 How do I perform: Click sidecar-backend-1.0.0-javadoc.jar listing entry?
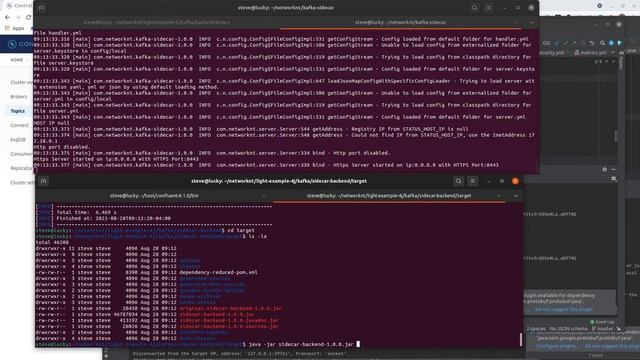coord(229,321)
